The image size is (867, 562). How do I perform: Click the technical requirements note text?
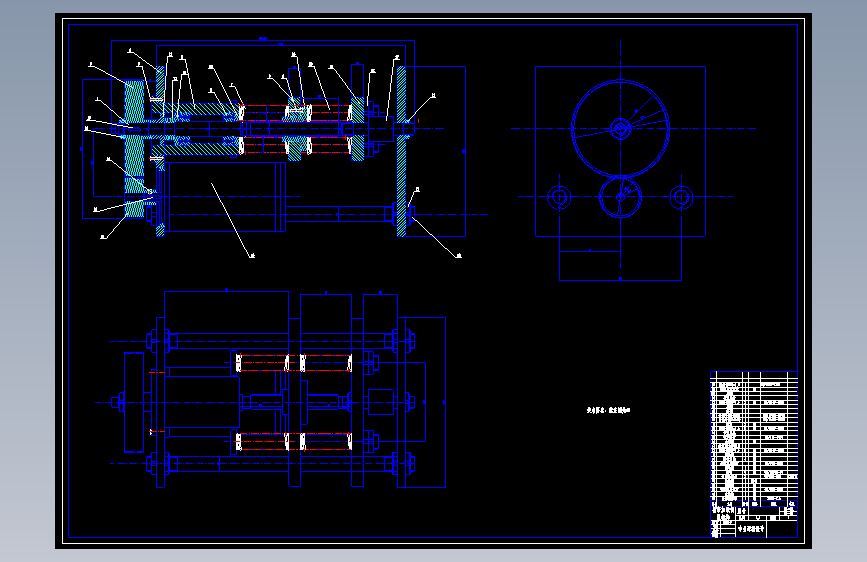click(x=608, y=410)
